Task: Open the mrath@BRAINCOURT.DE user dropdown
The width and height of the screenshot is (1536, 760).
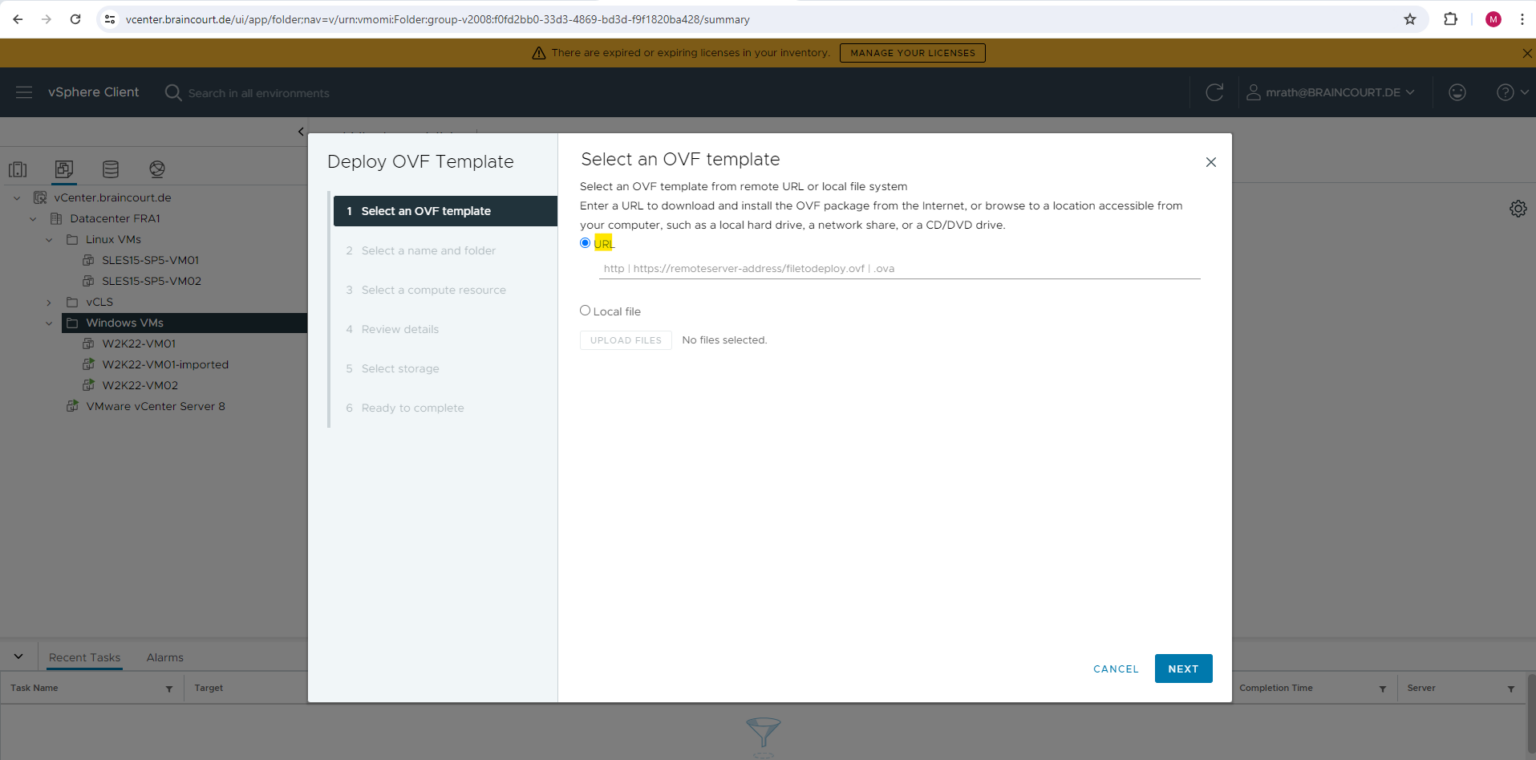Action: tap(1330, 92)
